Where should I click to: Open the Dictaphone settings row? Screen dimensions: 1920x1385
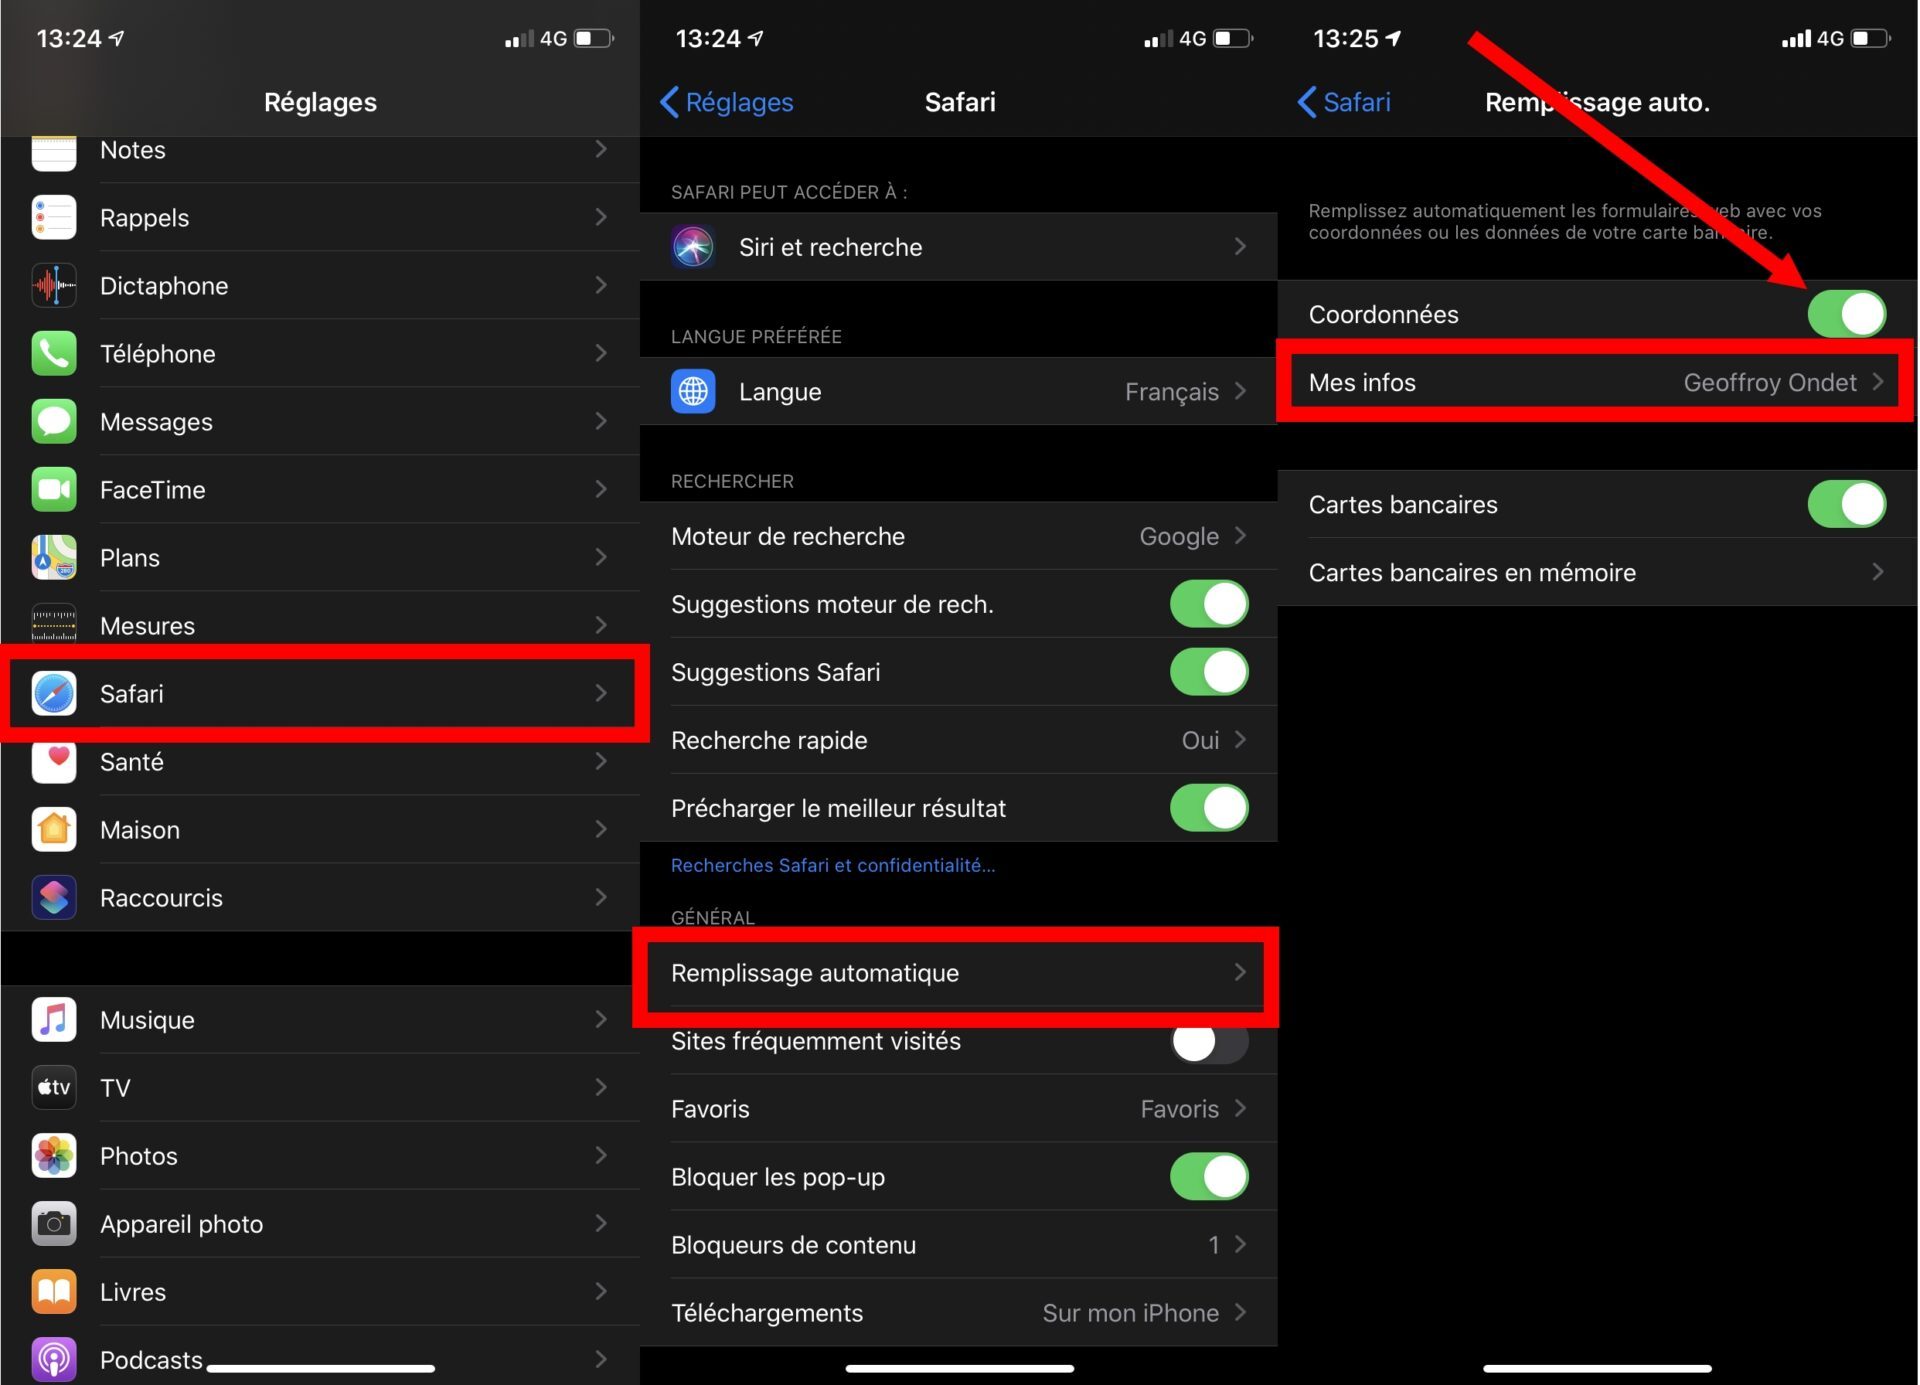click(x=320, y=286)
